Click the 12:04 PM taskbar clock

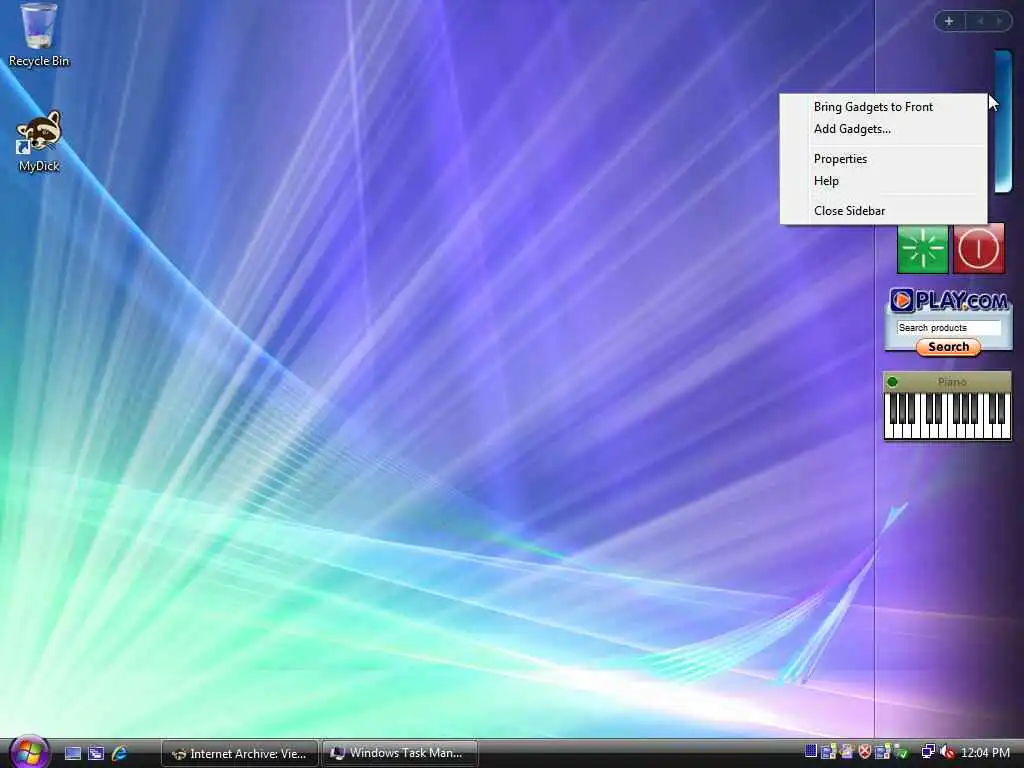(x=985, y=753)
